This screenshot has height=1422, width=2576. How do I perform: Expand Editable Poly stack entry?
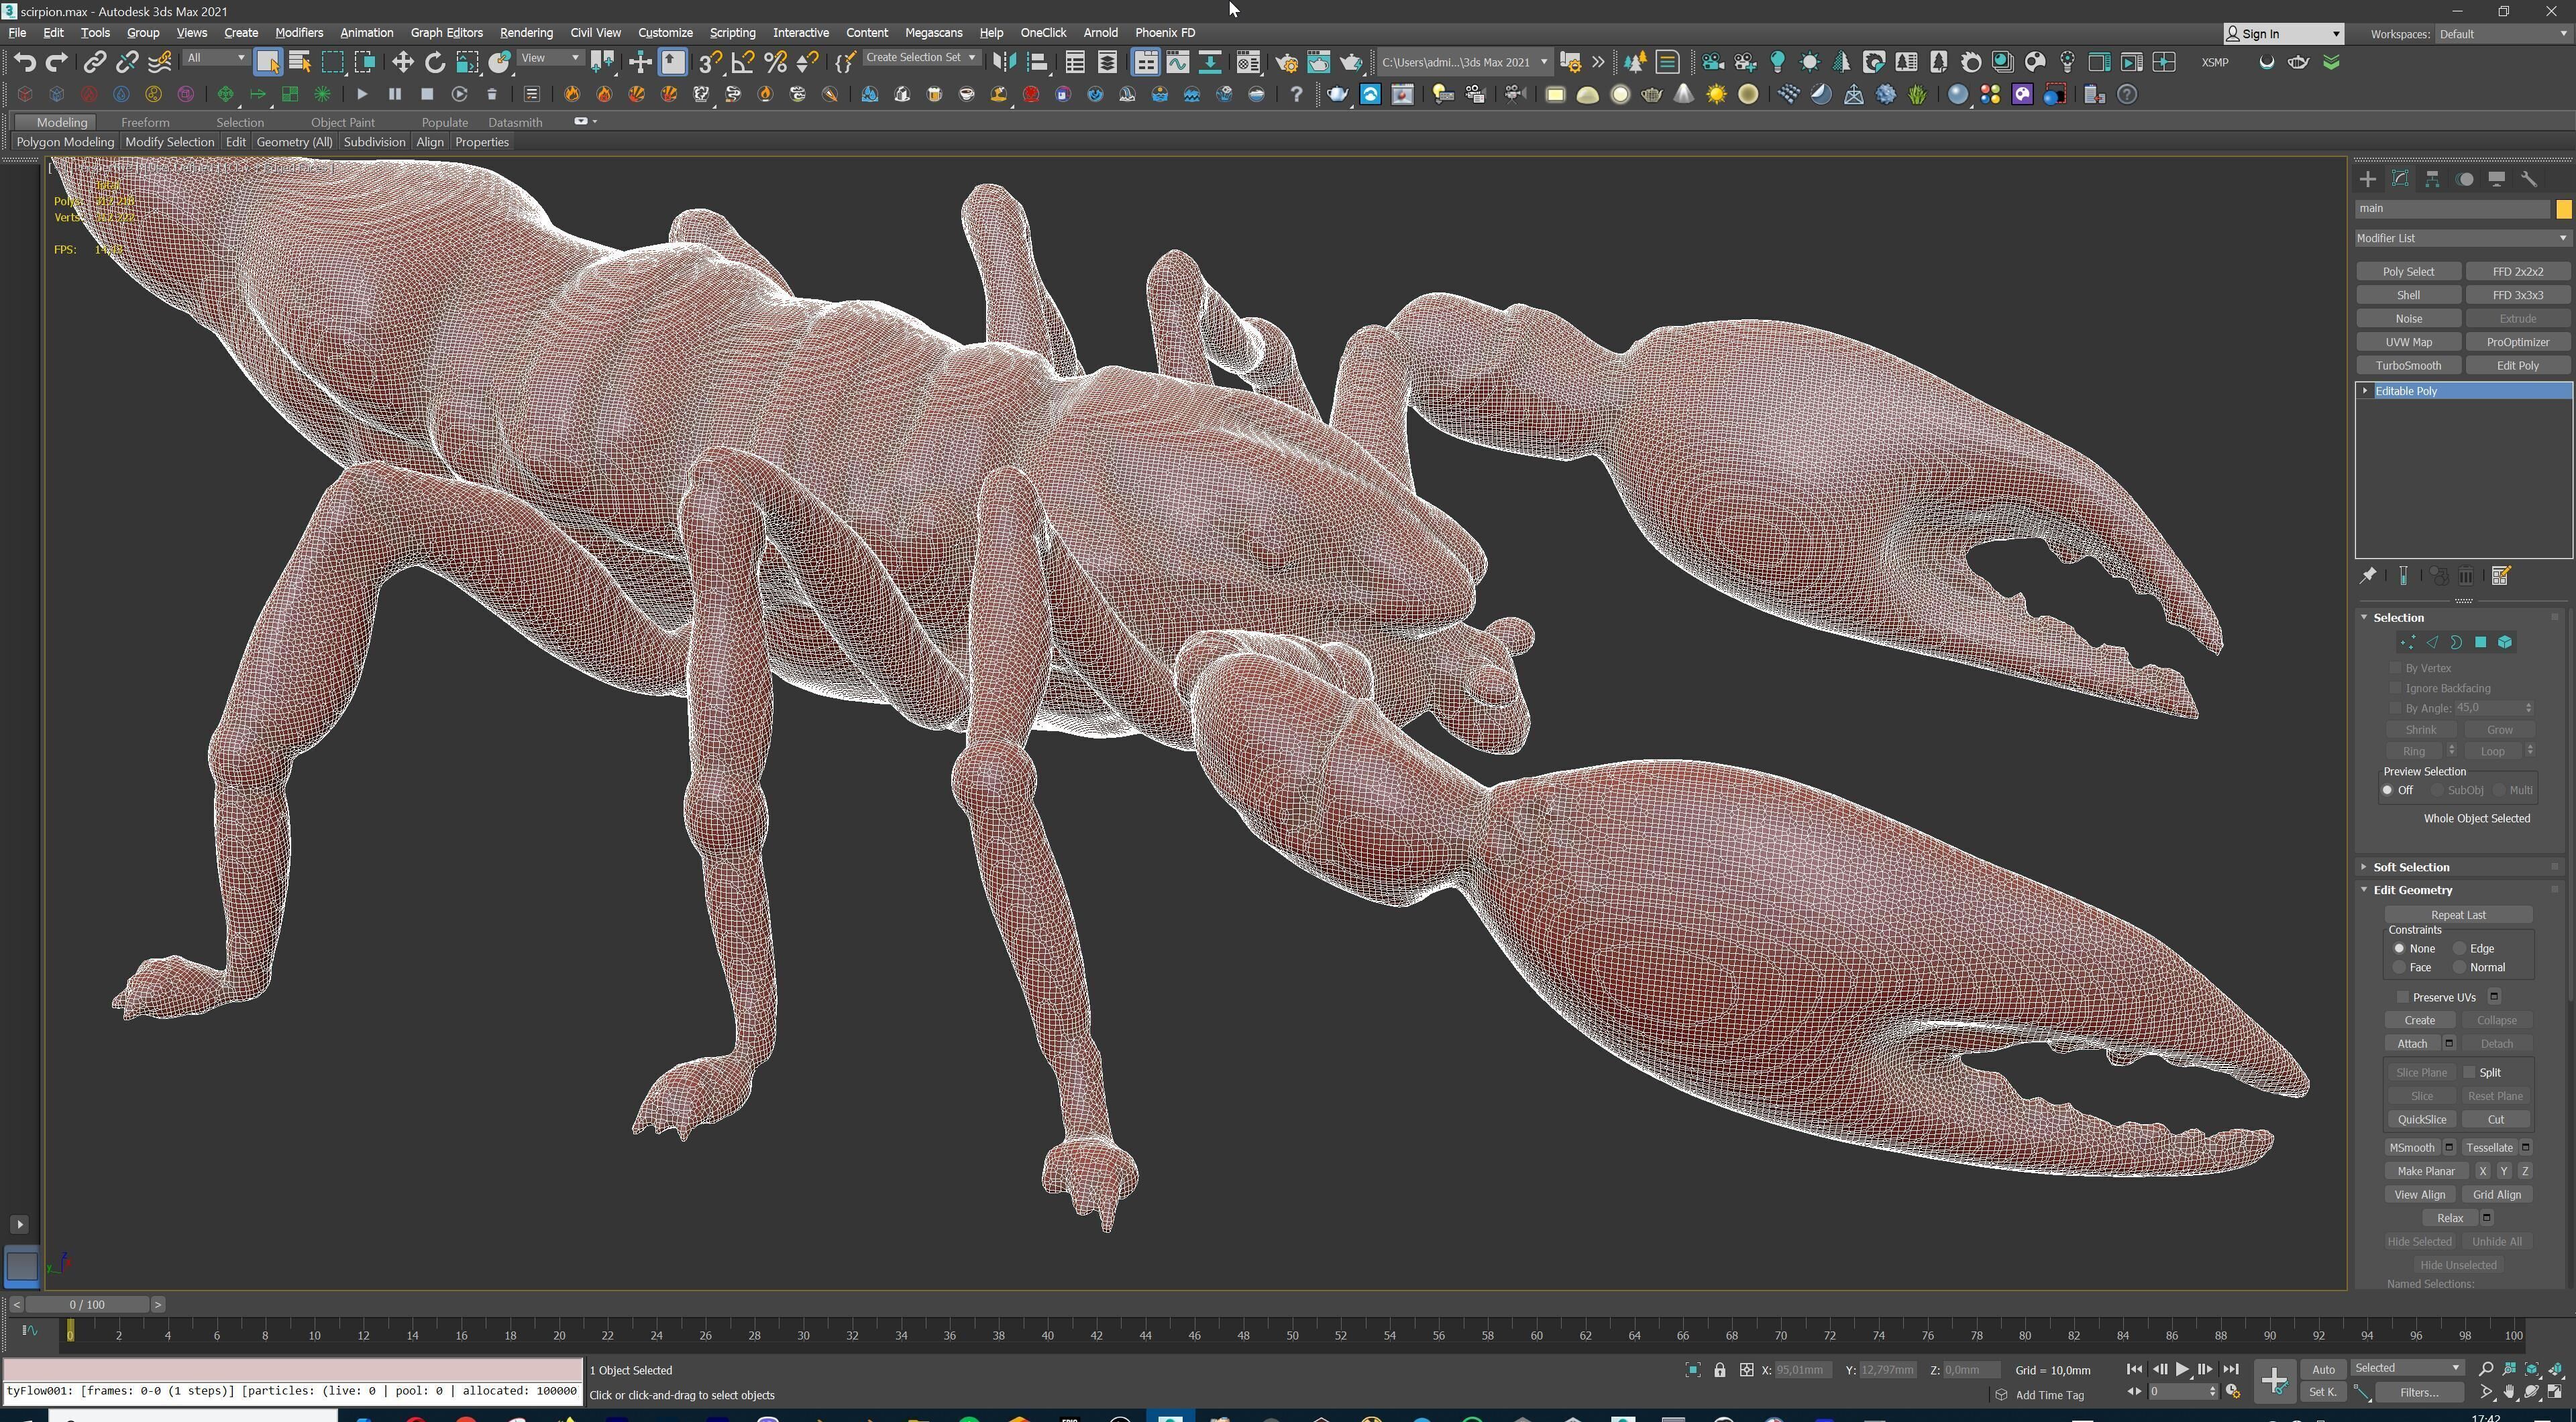(x=2365, y=391)
